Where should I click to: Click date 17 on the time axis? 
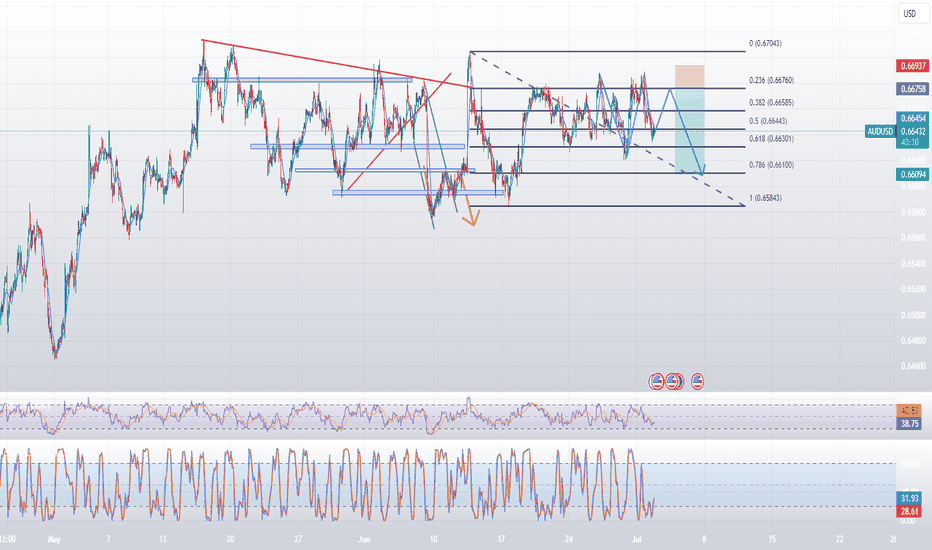501,539
